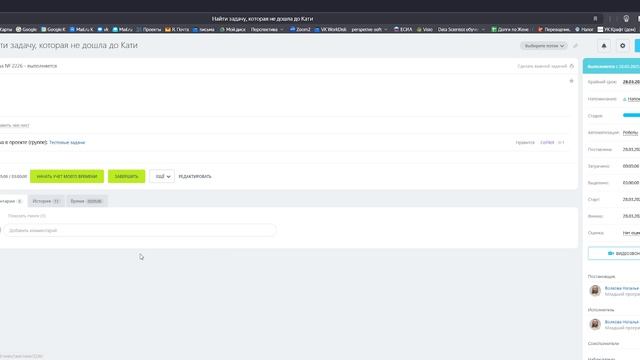Open the Проекты bookmark
The image size is (640, 360).
(x=149, y=29)
